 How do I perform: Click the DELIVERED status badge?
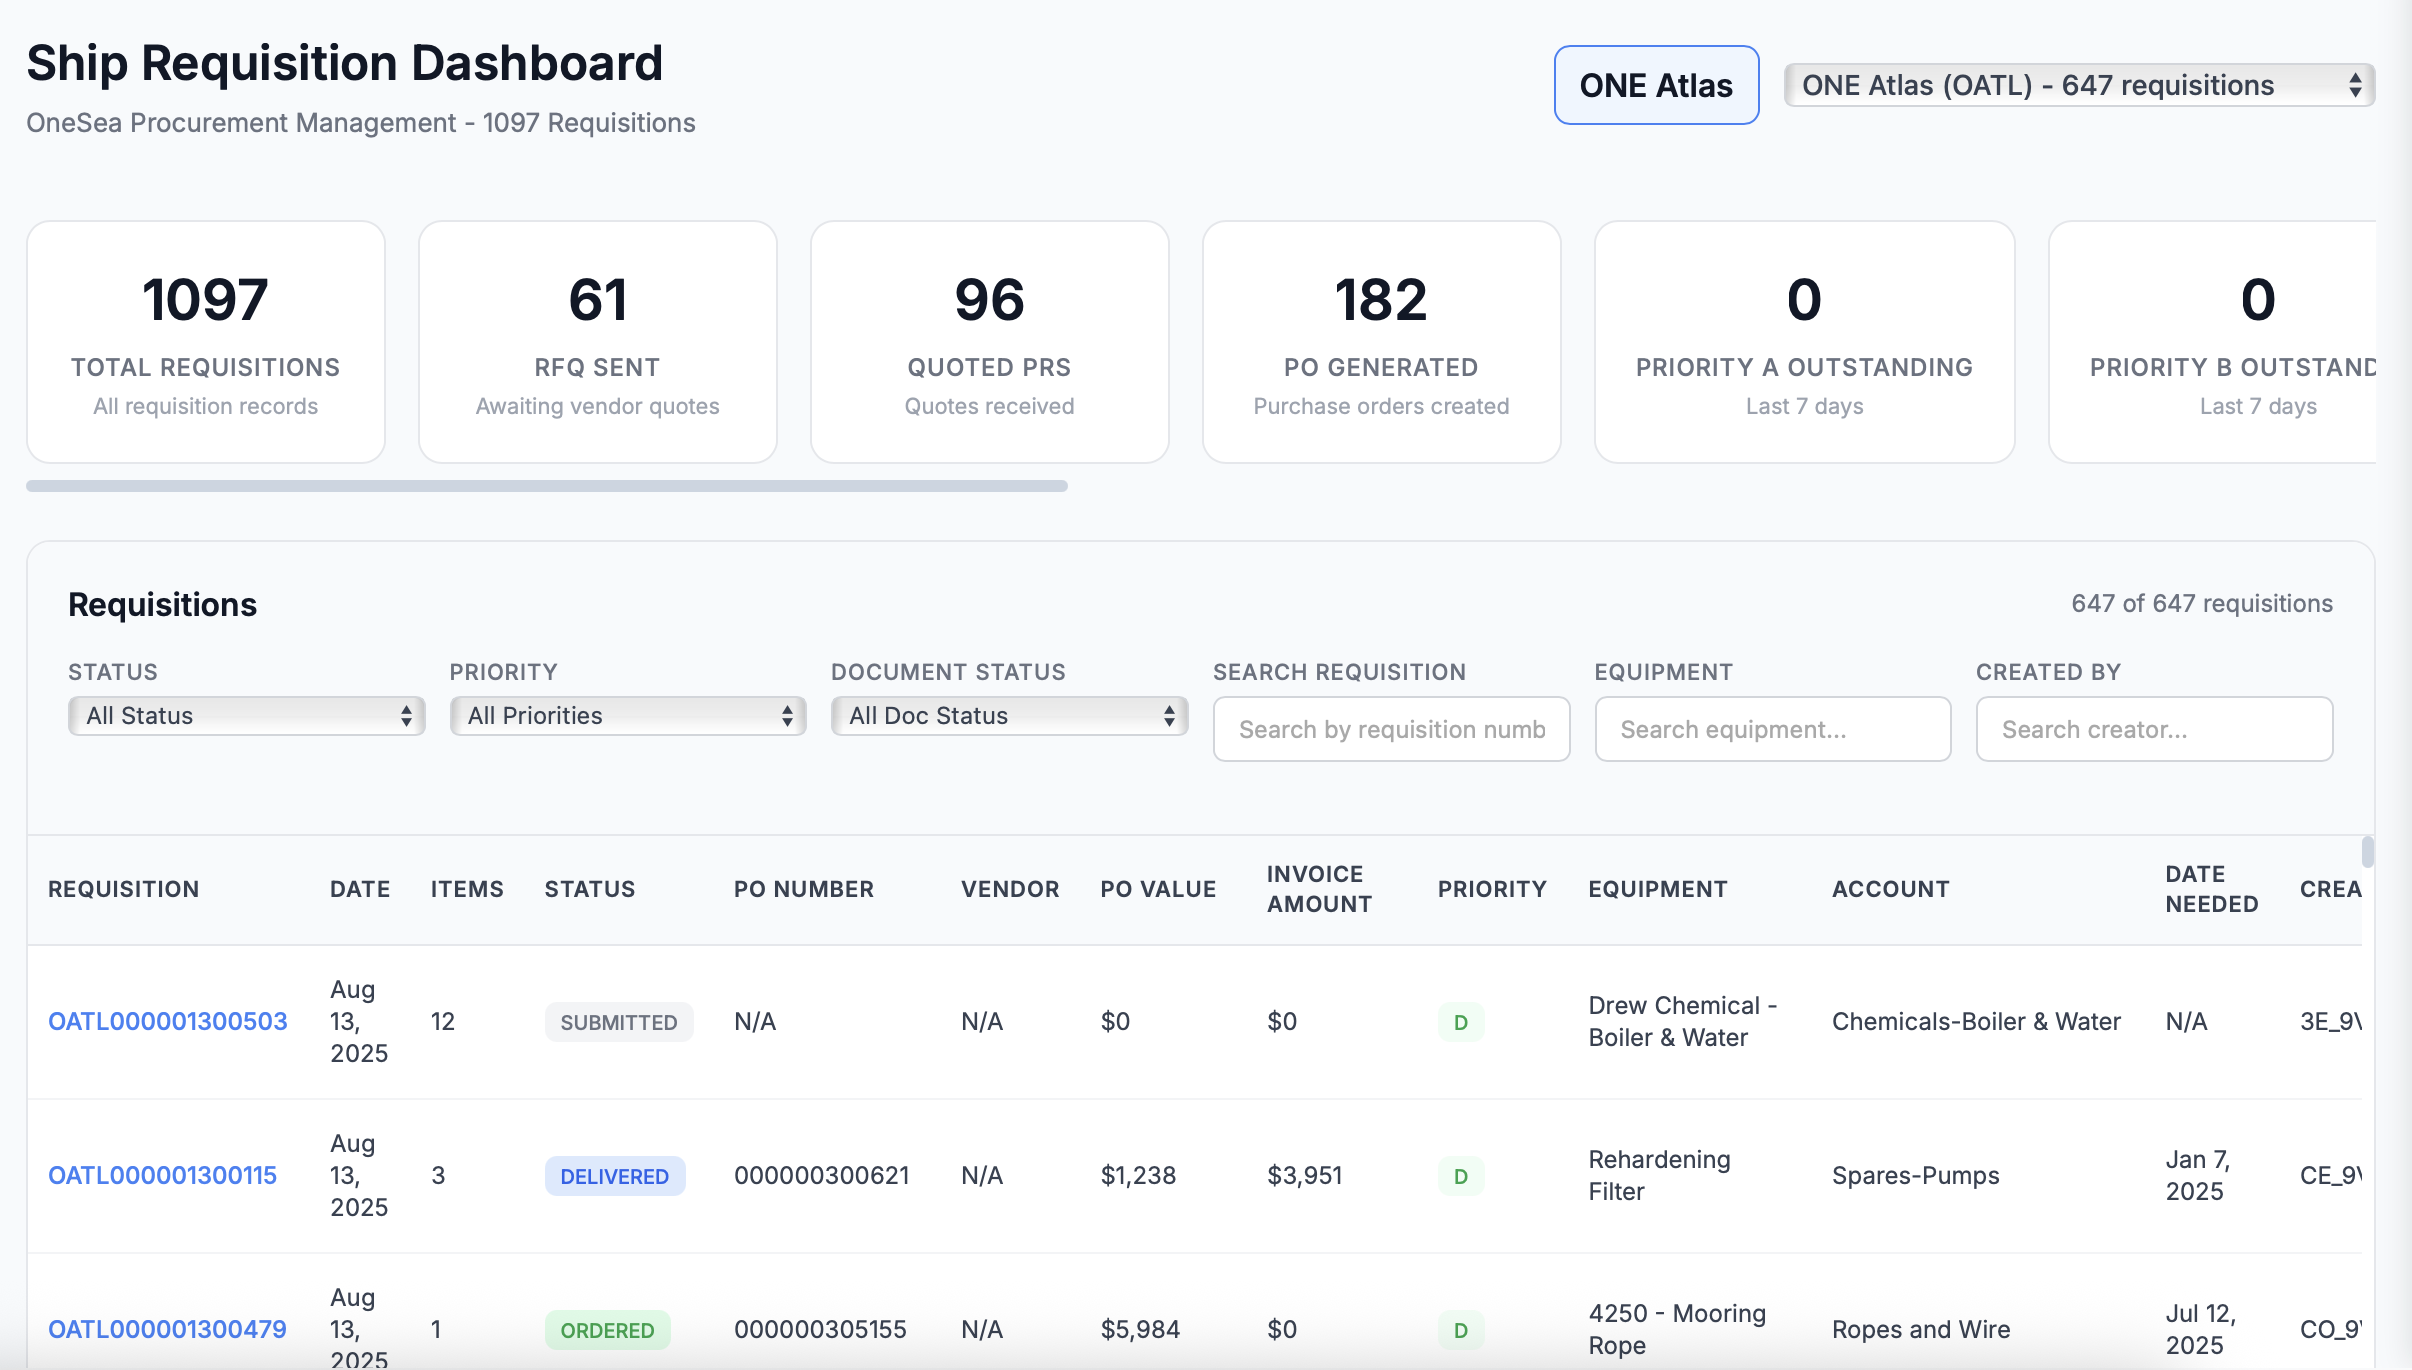(614, 1175)
